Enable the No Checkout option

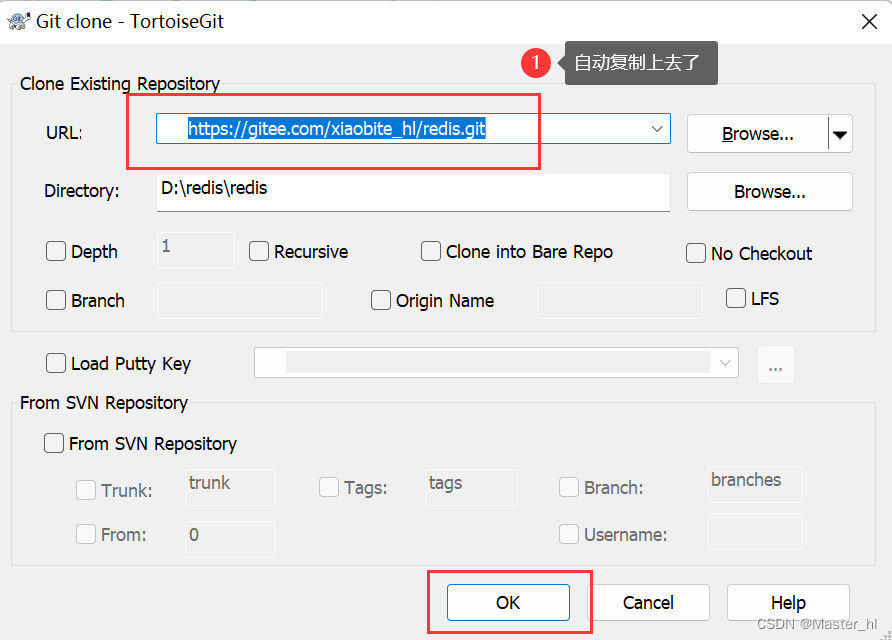coord(696,253)
